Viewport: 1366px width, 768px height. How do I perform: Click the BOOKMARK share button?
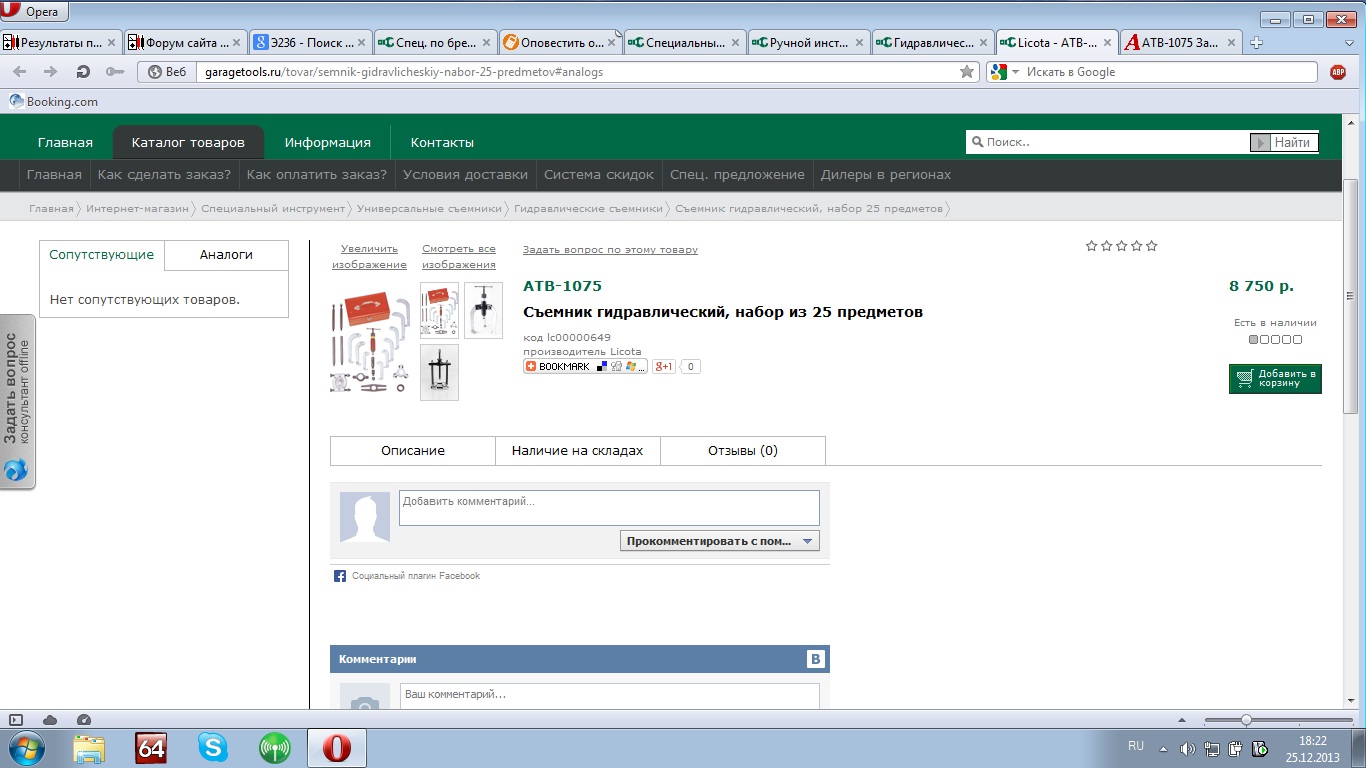click(585, 367)
